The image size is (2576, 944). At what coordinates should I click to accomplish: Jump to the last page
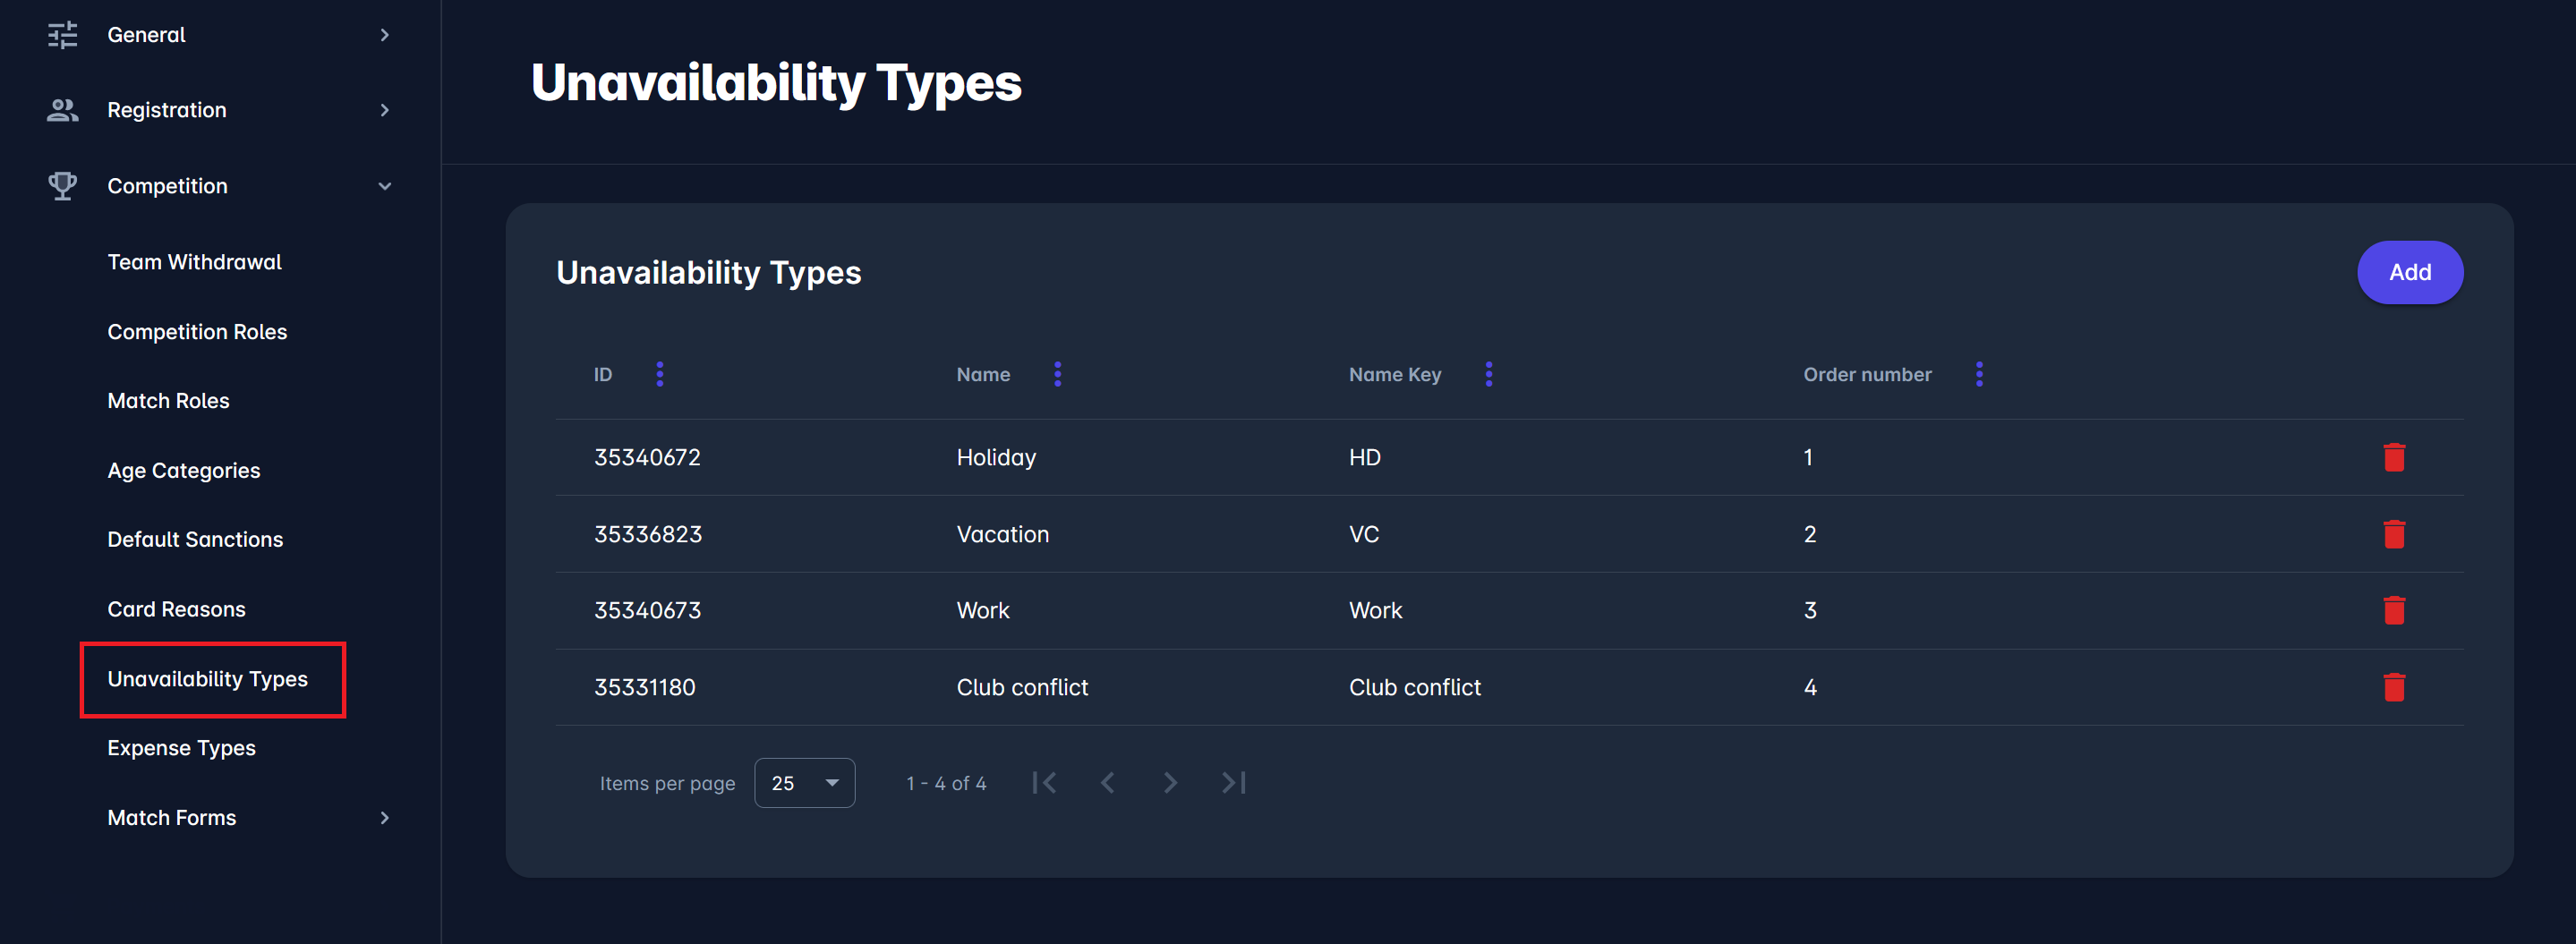click(x=1233, y=783)
